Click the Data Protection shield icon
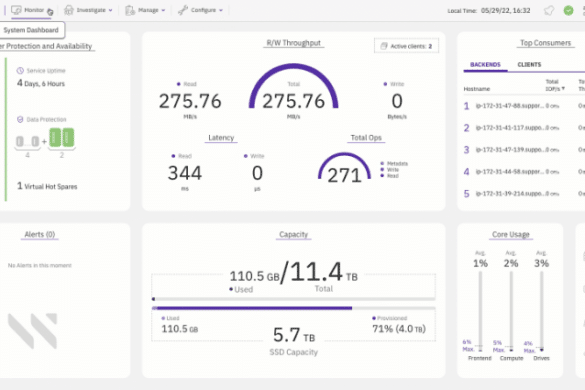 pyautogui.click(x=20, y=119)
